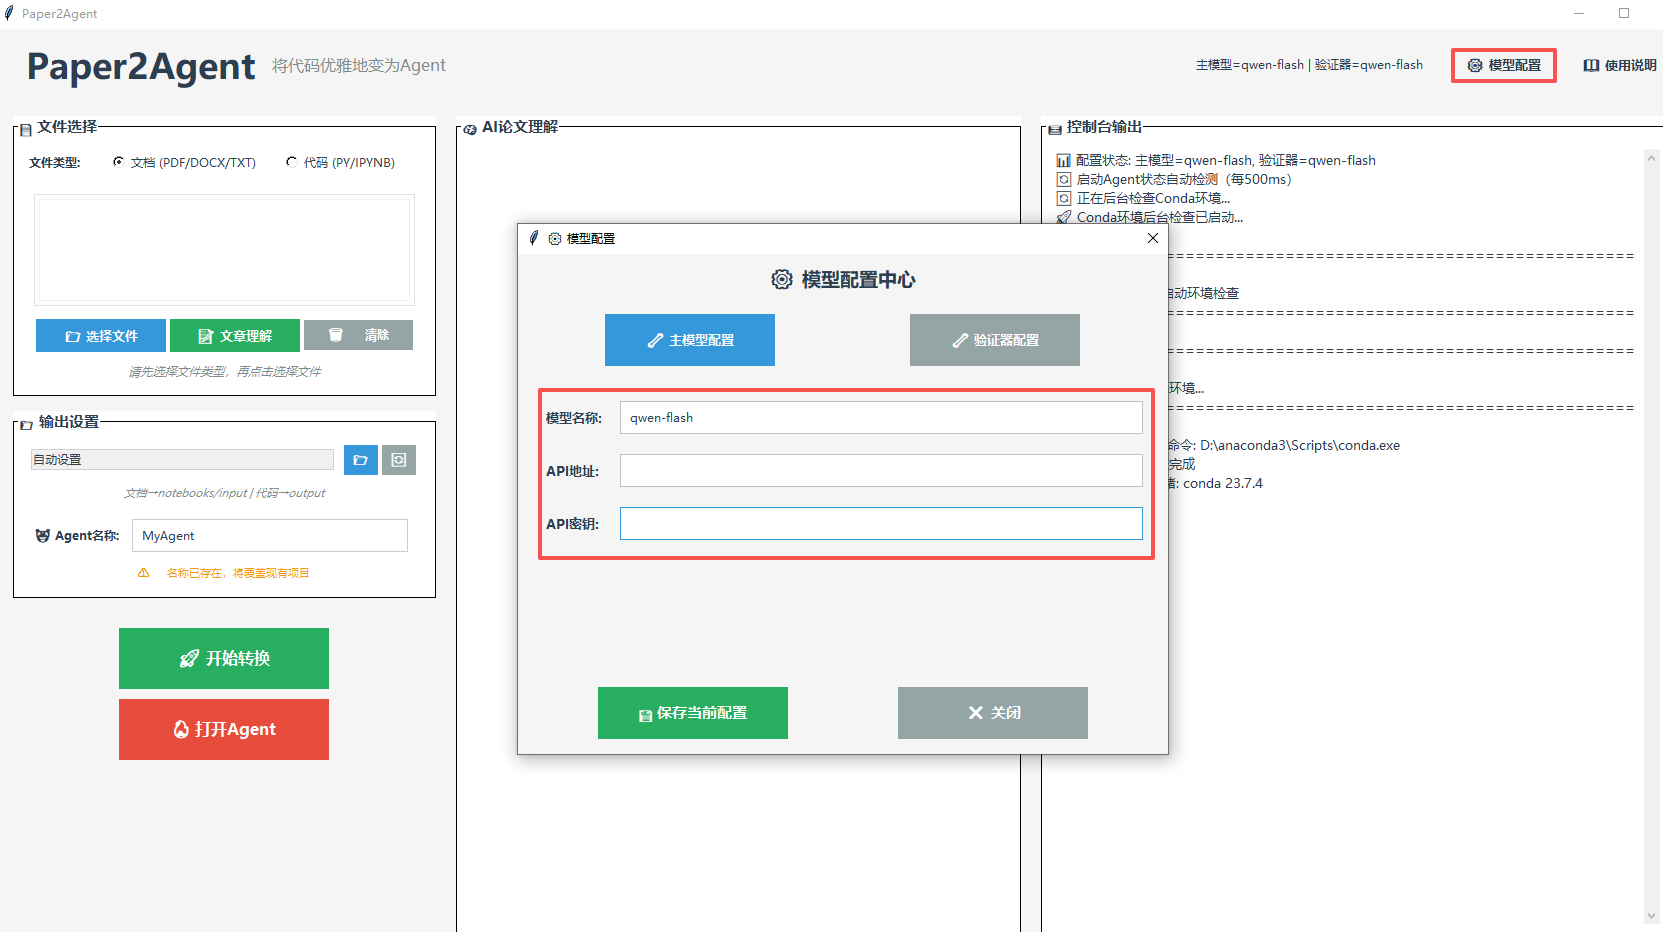
Task: Click the 文章理解 button
Action: click(x=234, y=336)
